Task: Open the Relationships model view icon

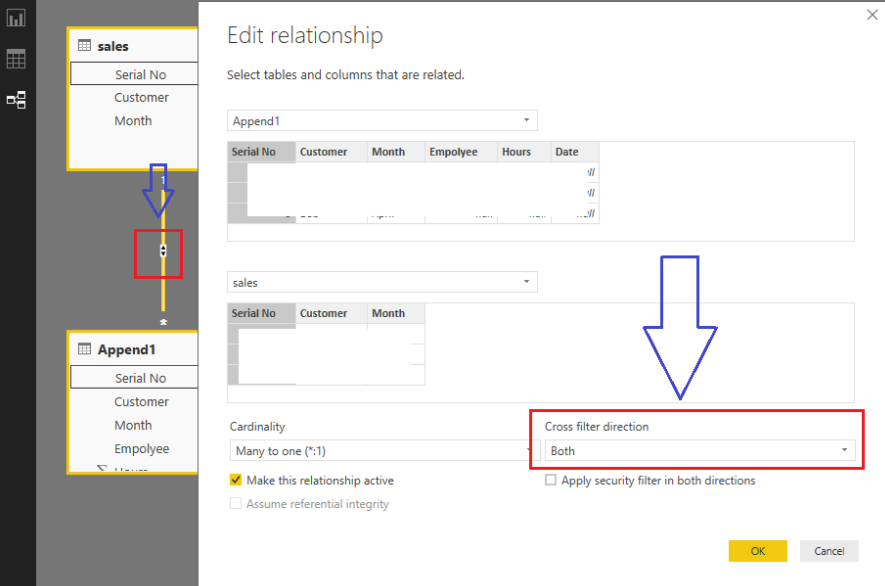Action: click(16, 99)
